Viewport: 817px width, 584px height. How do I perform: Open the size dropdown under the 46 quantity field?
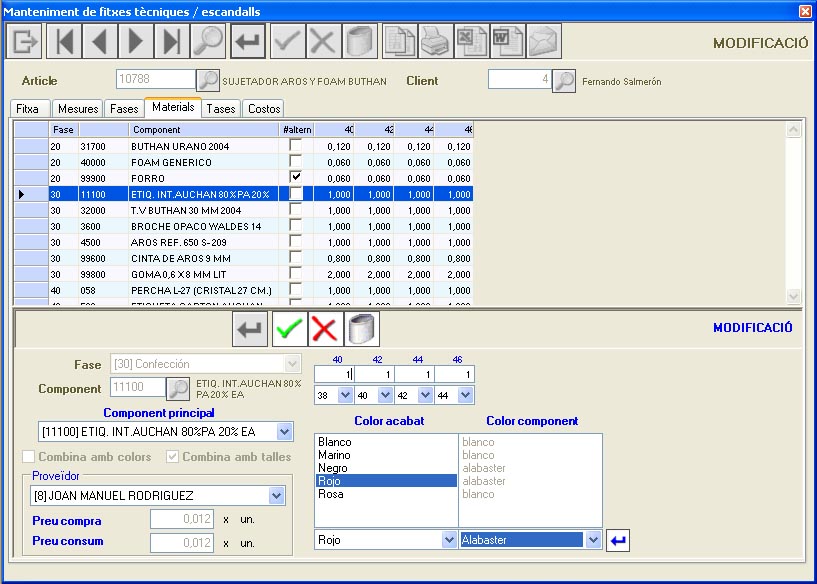pyautogui.click(x=465, y=395)
